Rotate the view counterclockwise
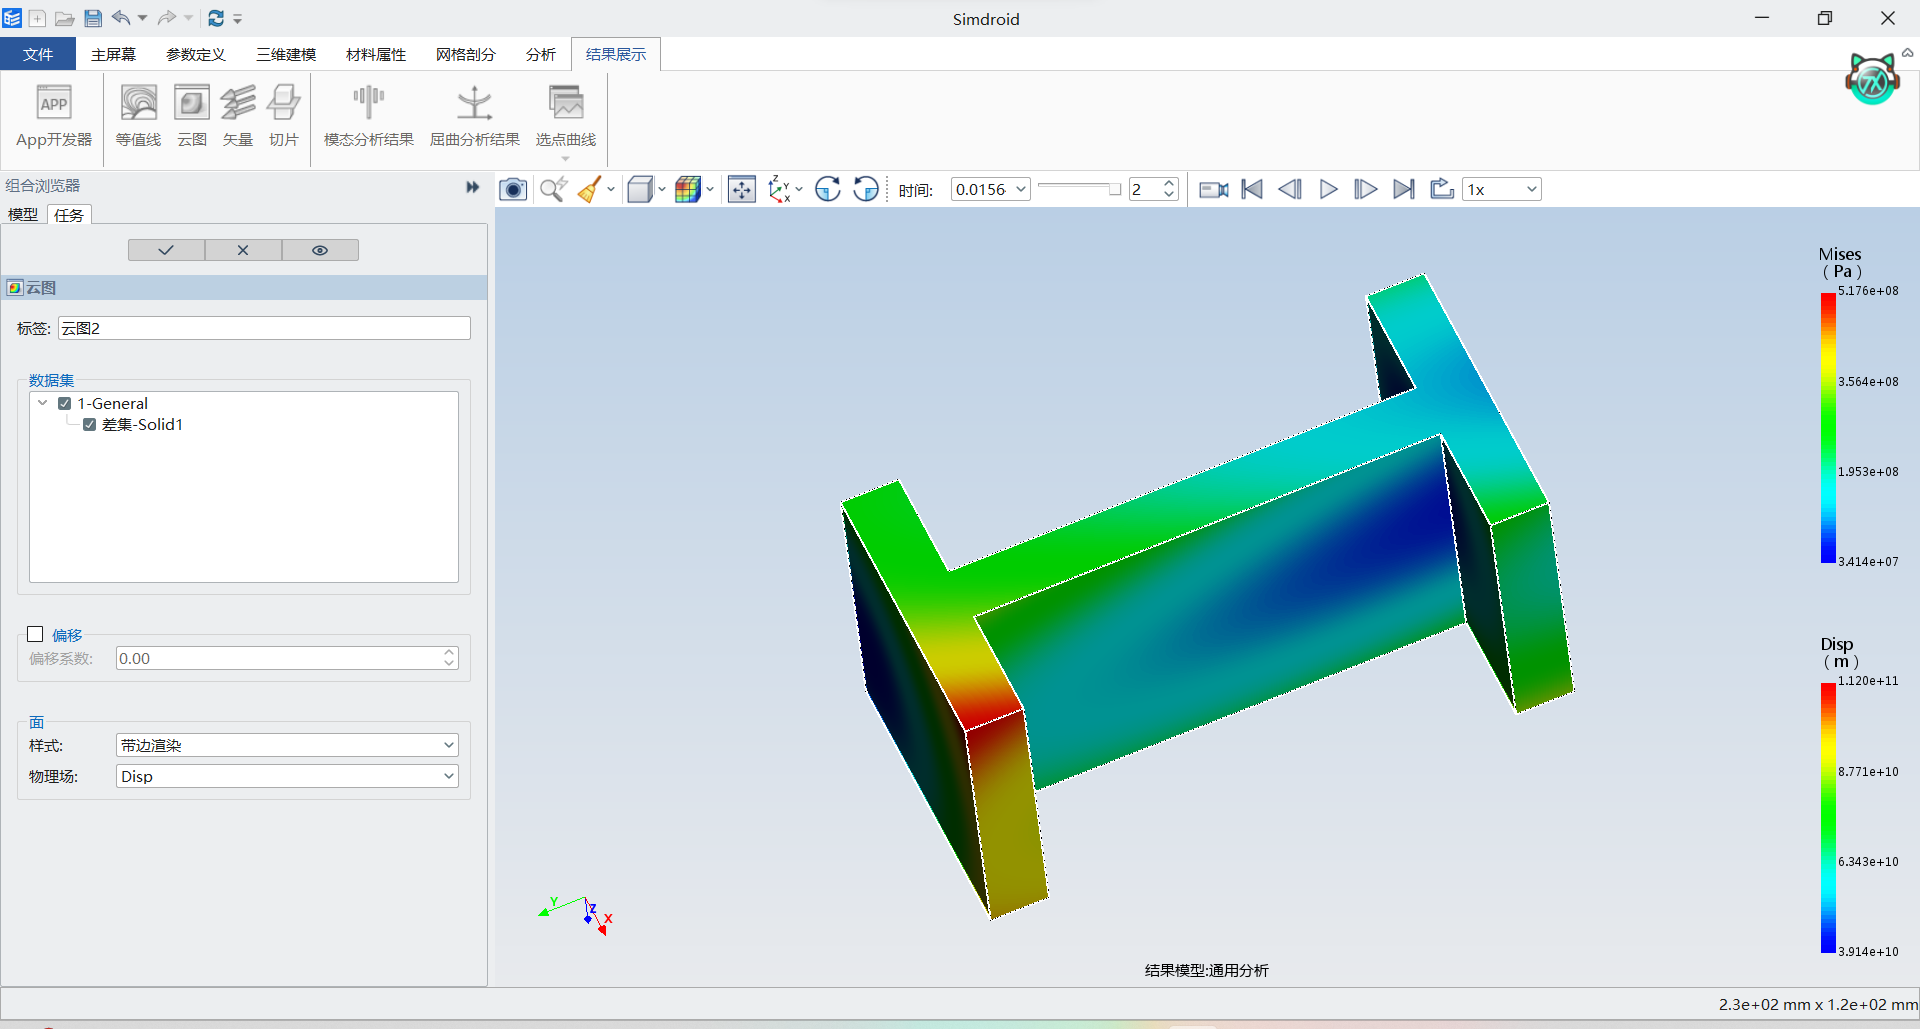The width and height of the screenshot is (1920, 1029). coord(866,189)
